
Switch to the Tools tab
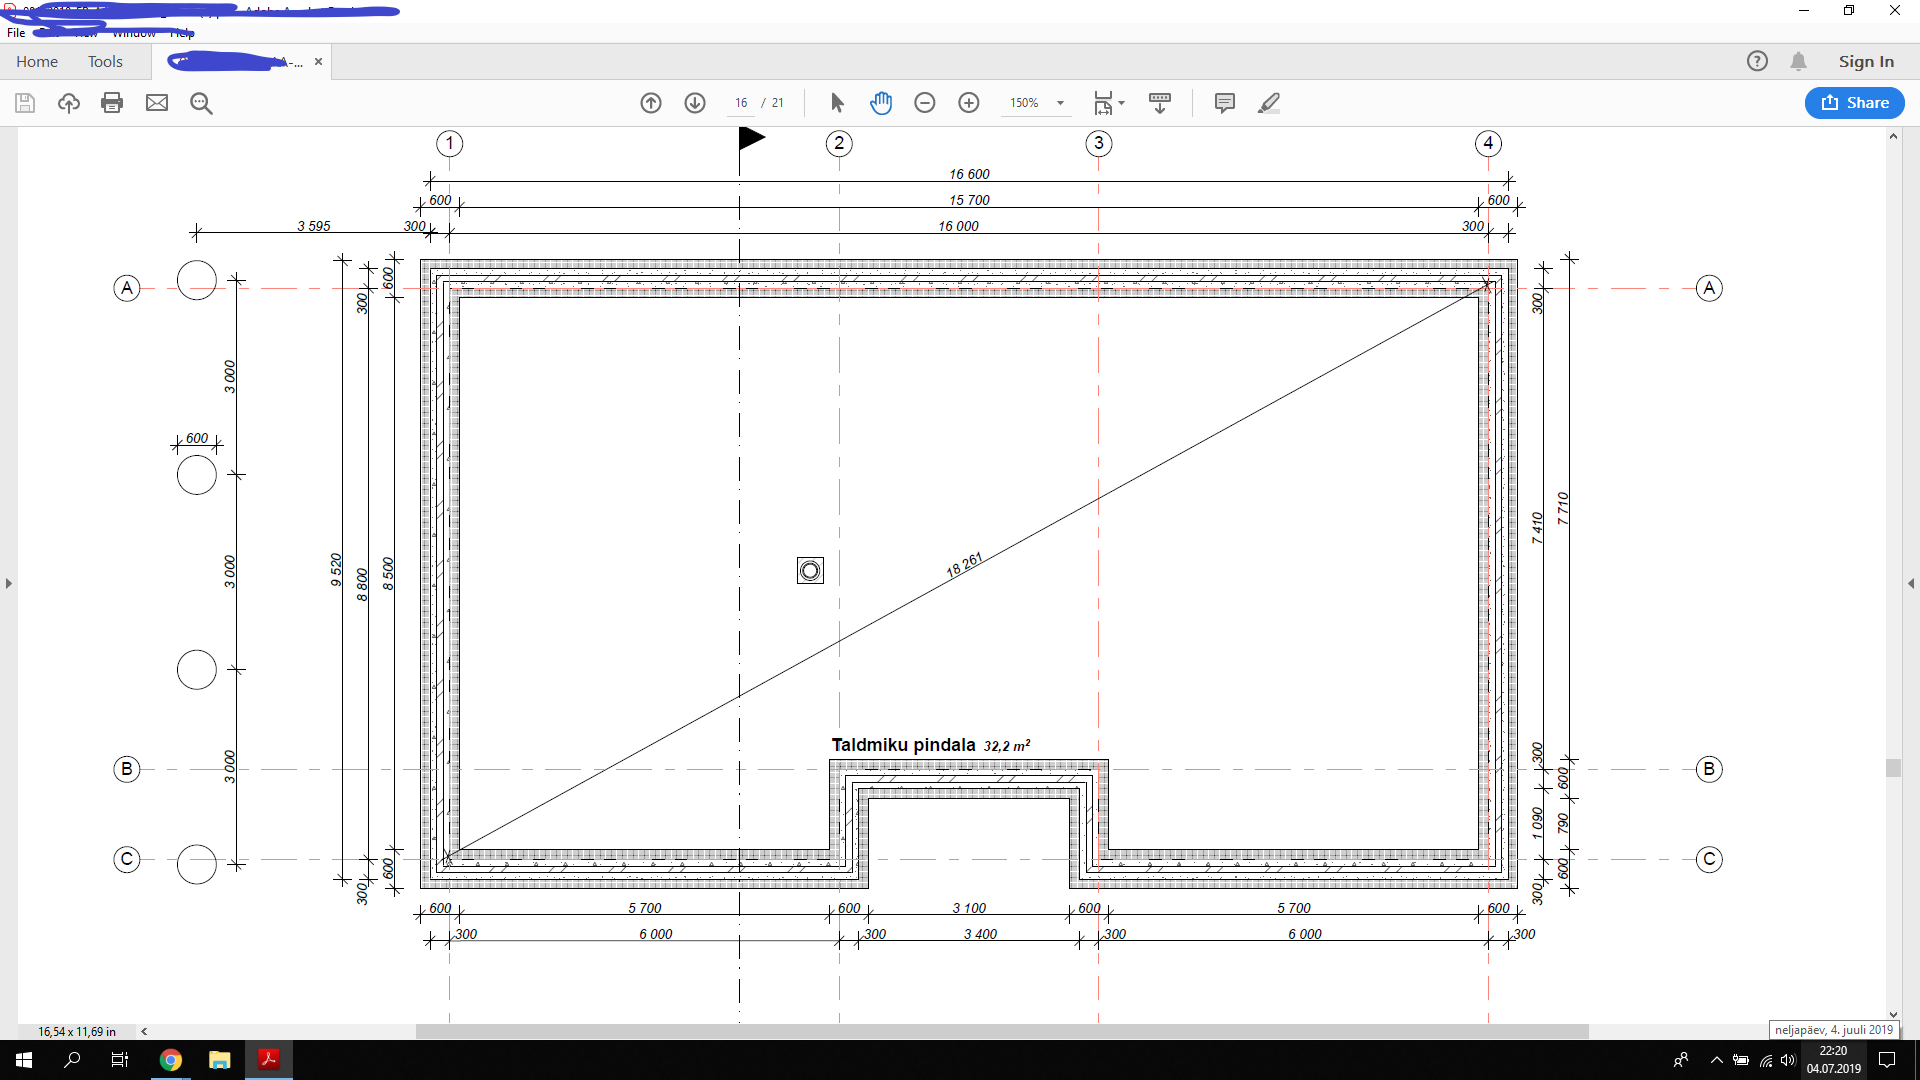point(105,62)
